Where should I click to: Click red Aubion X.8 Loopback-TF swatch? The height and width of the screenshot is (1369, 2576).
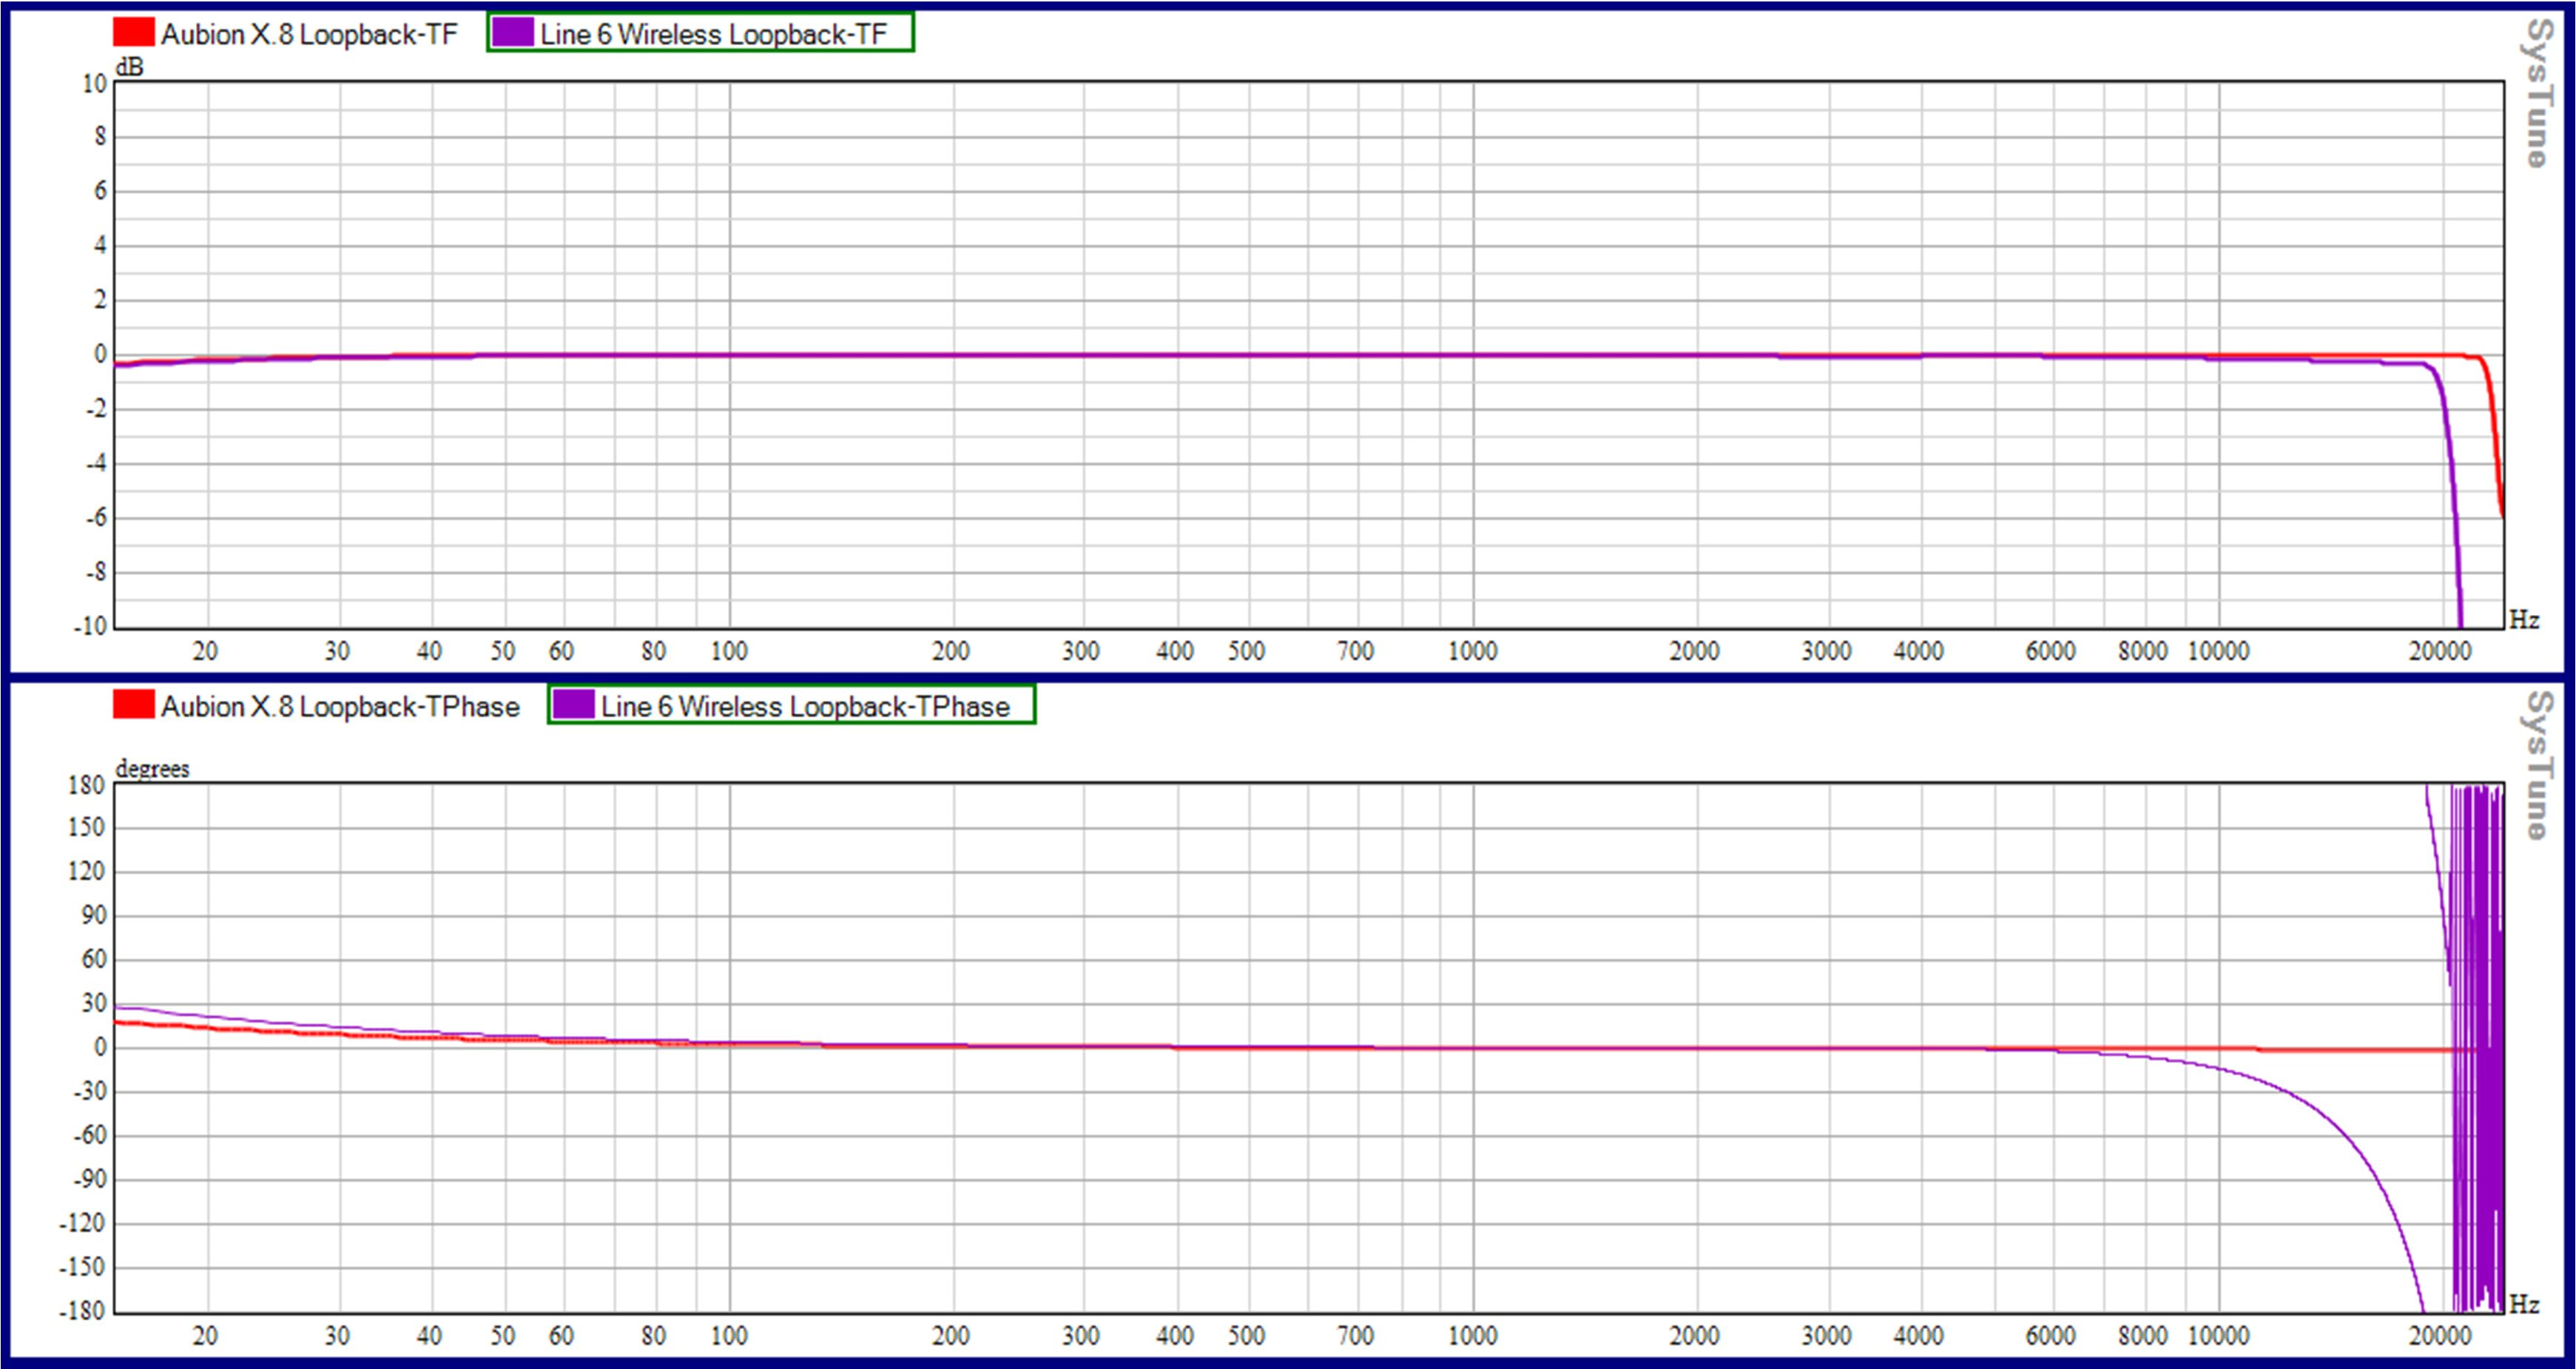[x=133, y=33]
